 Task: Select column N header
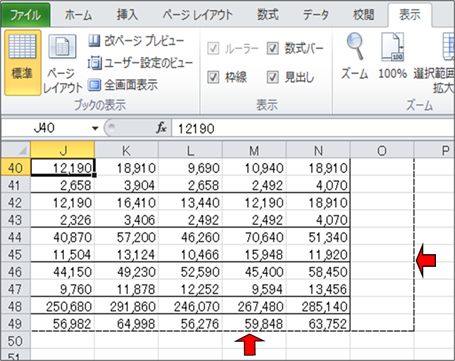(318, 150)
